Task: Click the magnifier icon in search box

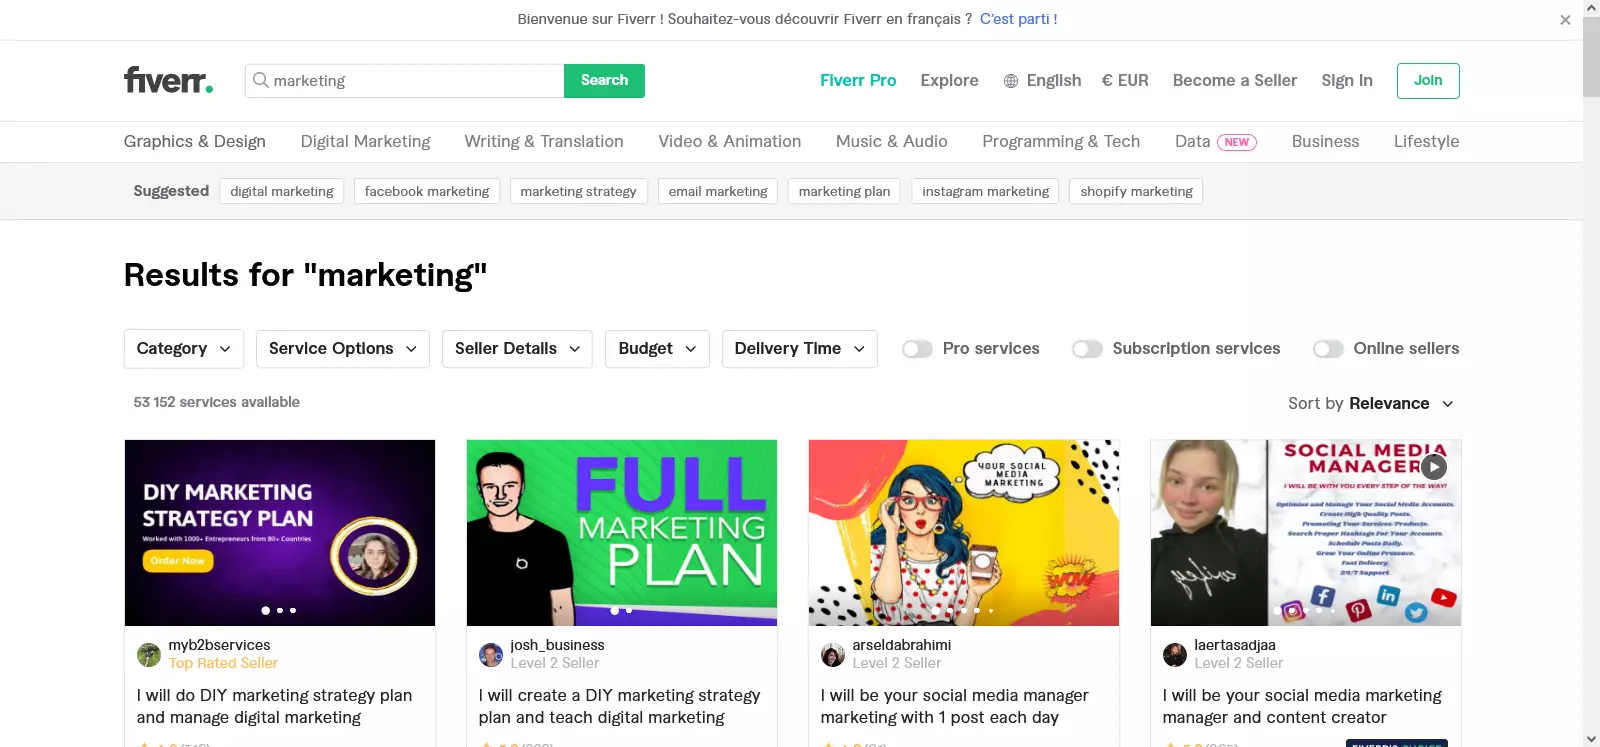Action: coord(260,80)
